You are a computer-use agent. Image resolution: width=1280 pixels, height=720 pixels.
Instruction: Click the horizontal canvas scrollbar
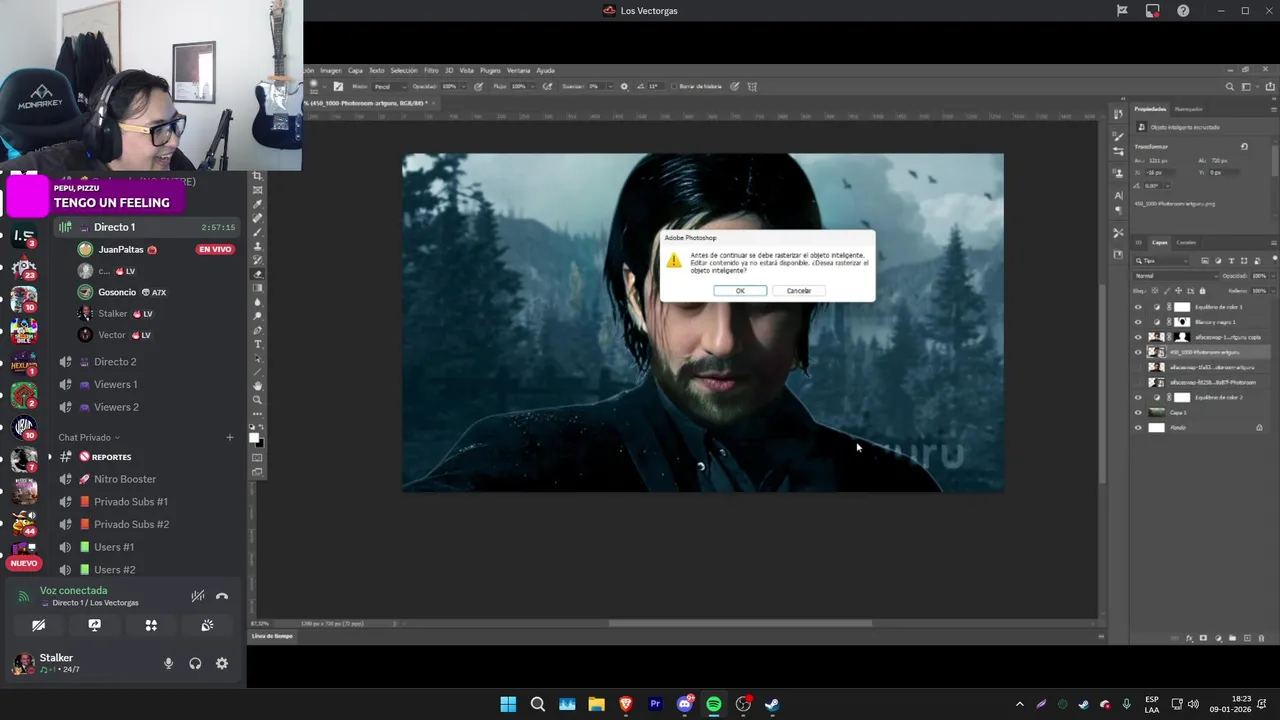tap(740, 623)
